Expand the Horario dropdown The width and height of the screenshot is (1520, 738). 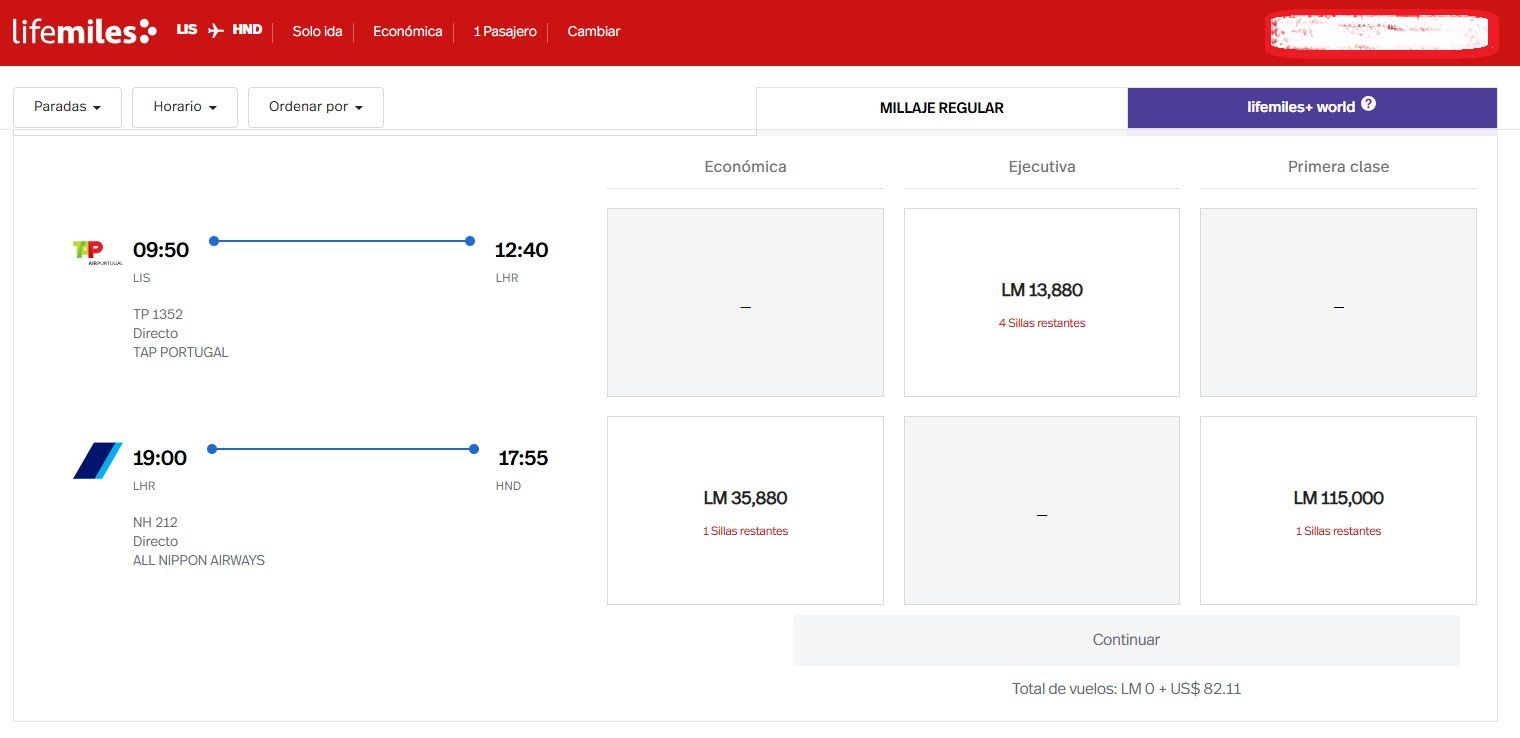[185, 107]
